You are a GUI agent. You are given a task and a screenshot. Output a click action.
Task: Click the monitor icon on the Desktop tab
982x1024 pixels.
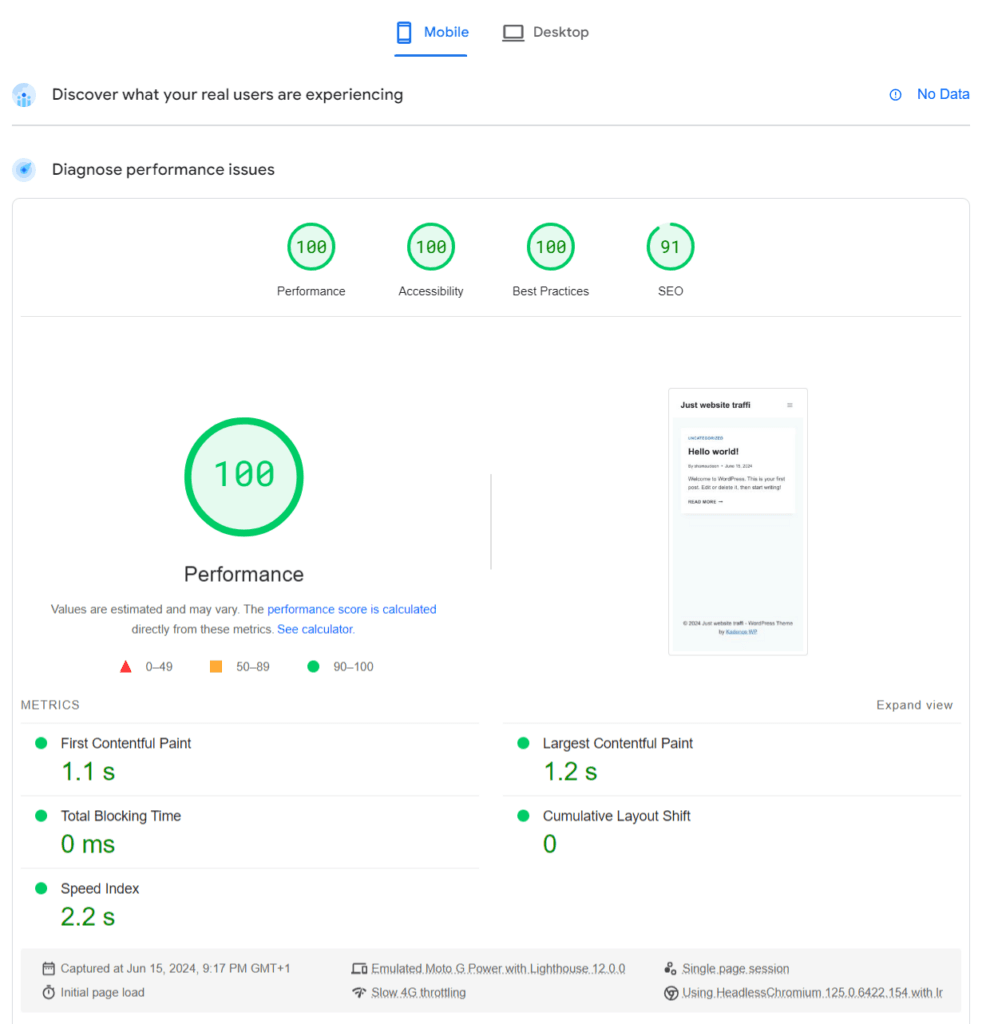512,32
